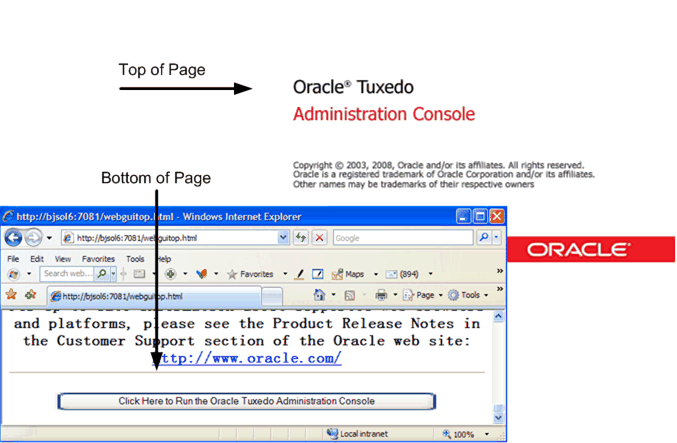Open the Page command bar menu

click(x=423, y=295)
